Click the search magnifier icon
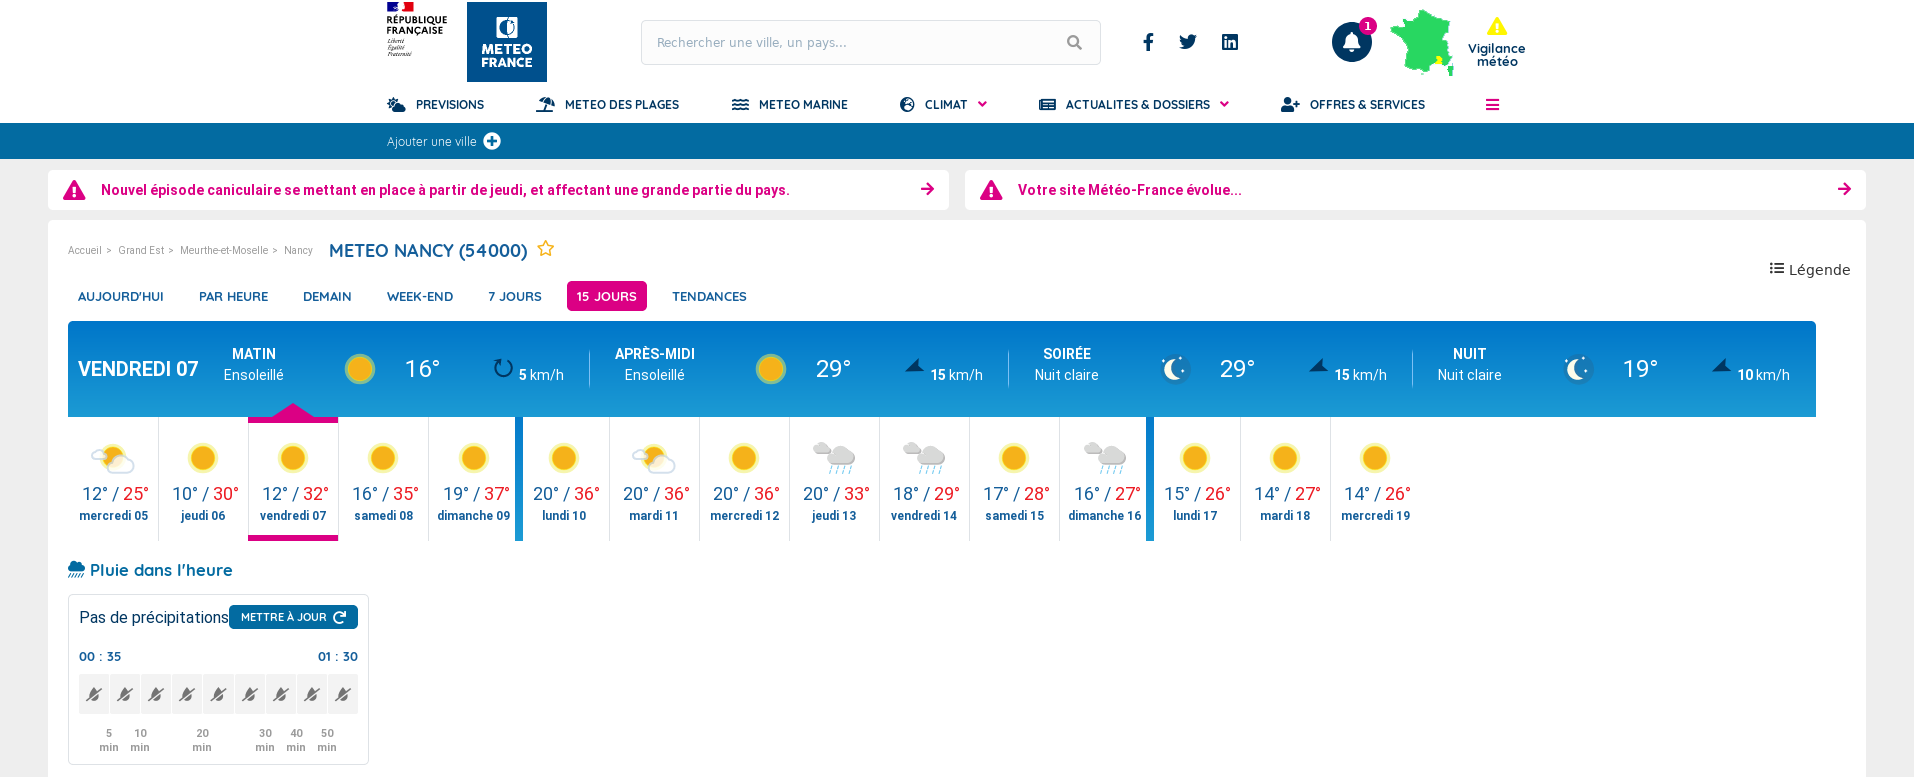The width and height of the screenshot is (1914, 777). point(1074,42)
